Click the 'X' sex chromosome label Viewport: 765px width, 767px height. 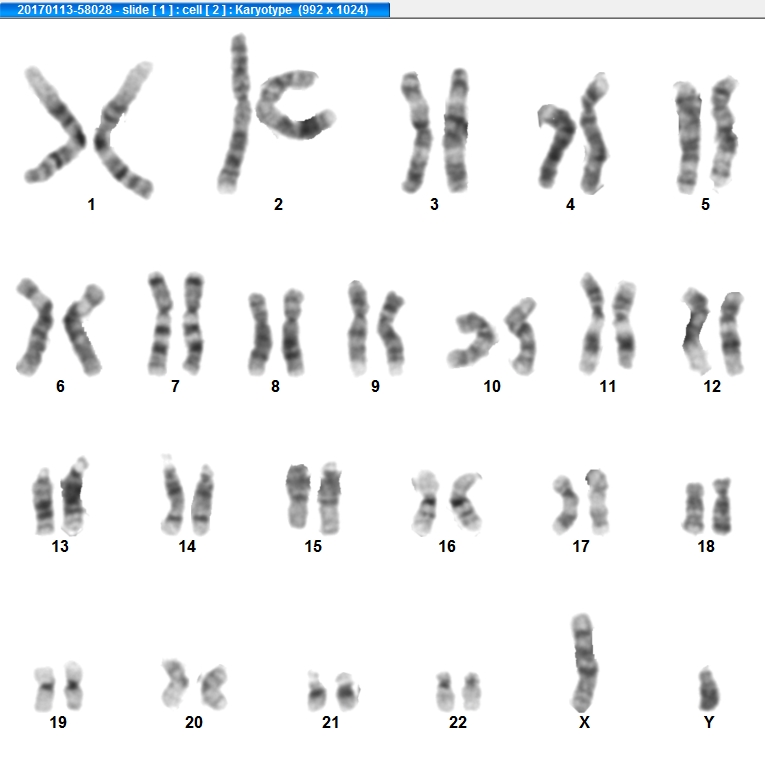585,722
